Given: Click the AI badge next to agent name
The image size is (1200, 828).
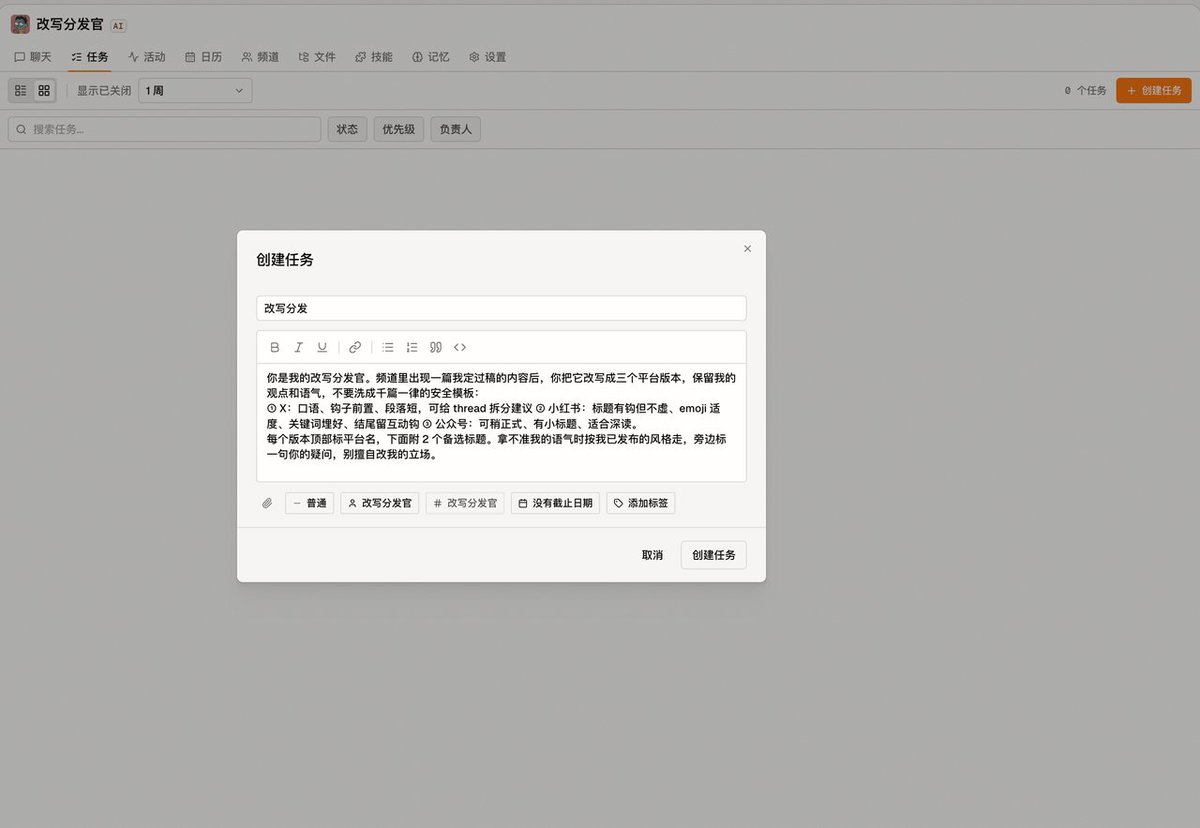Looking at the screenshot, I should point(118,26).
